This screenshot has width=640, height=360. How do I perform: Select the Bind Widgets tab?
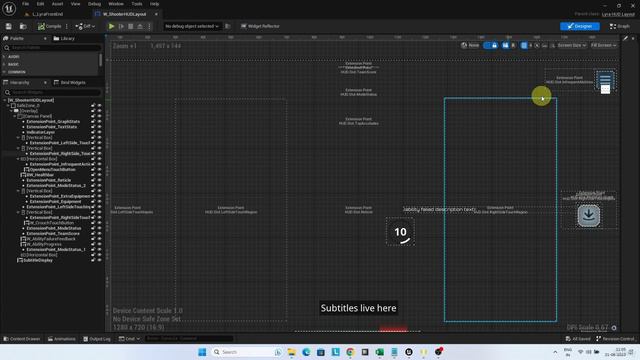coord(70,82)
